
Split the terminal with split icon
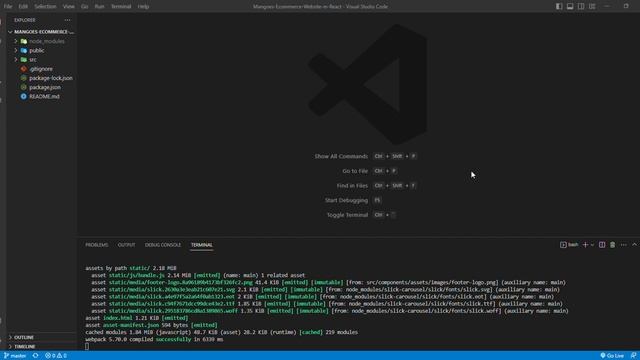[x=602, y=245]
